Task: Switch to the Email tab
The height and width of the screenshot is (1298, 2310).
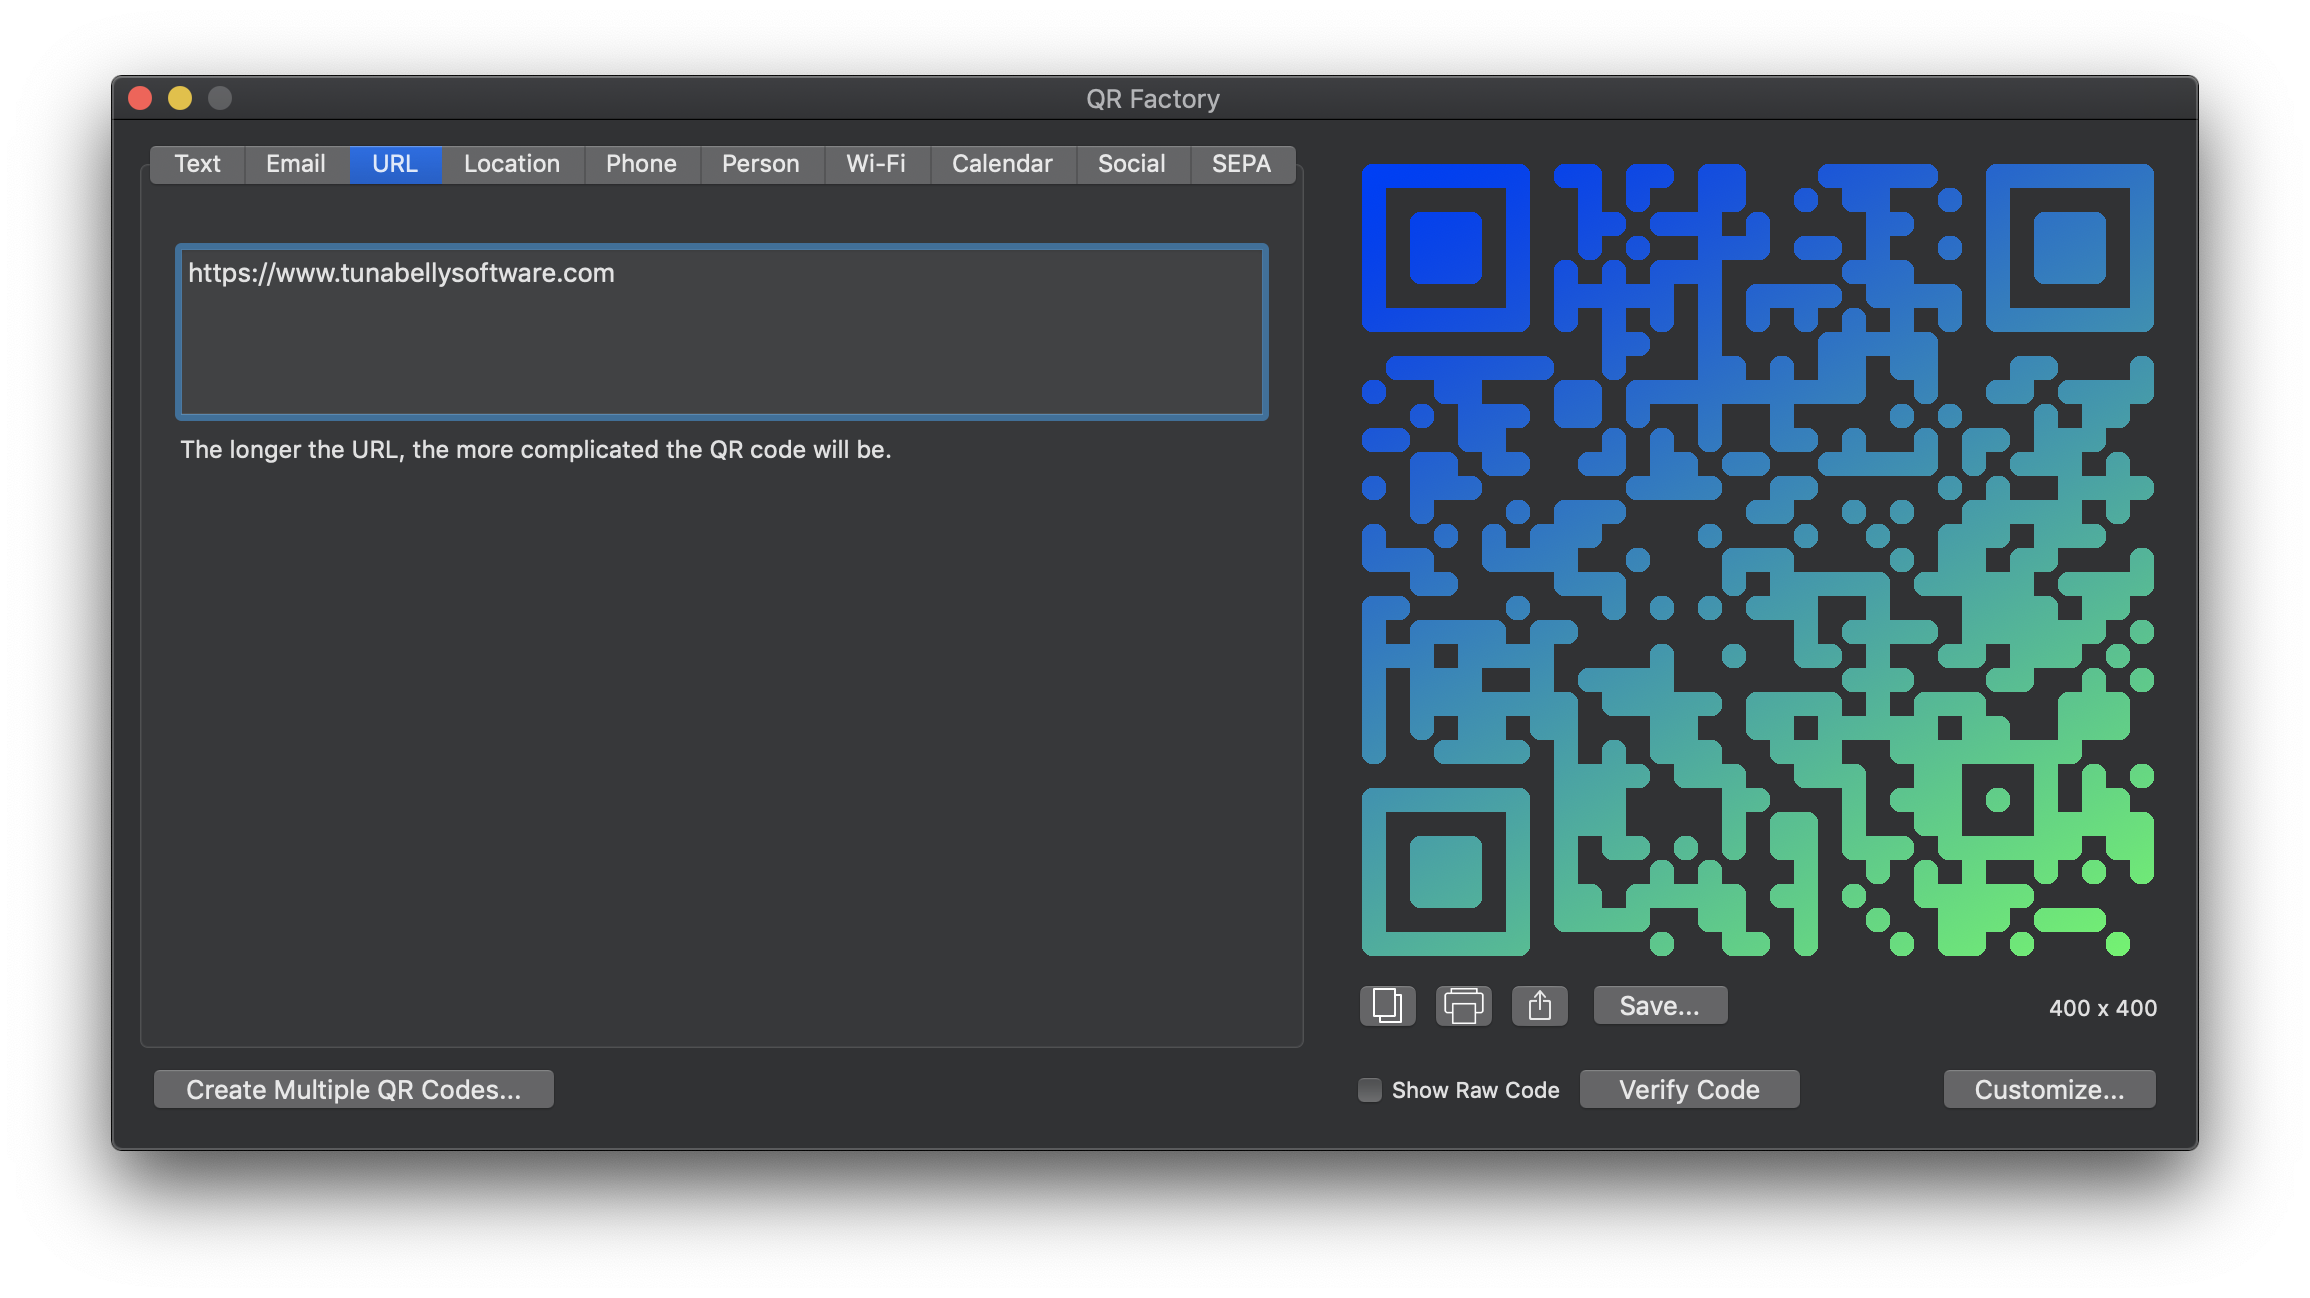Action: (x=295, y=163)
